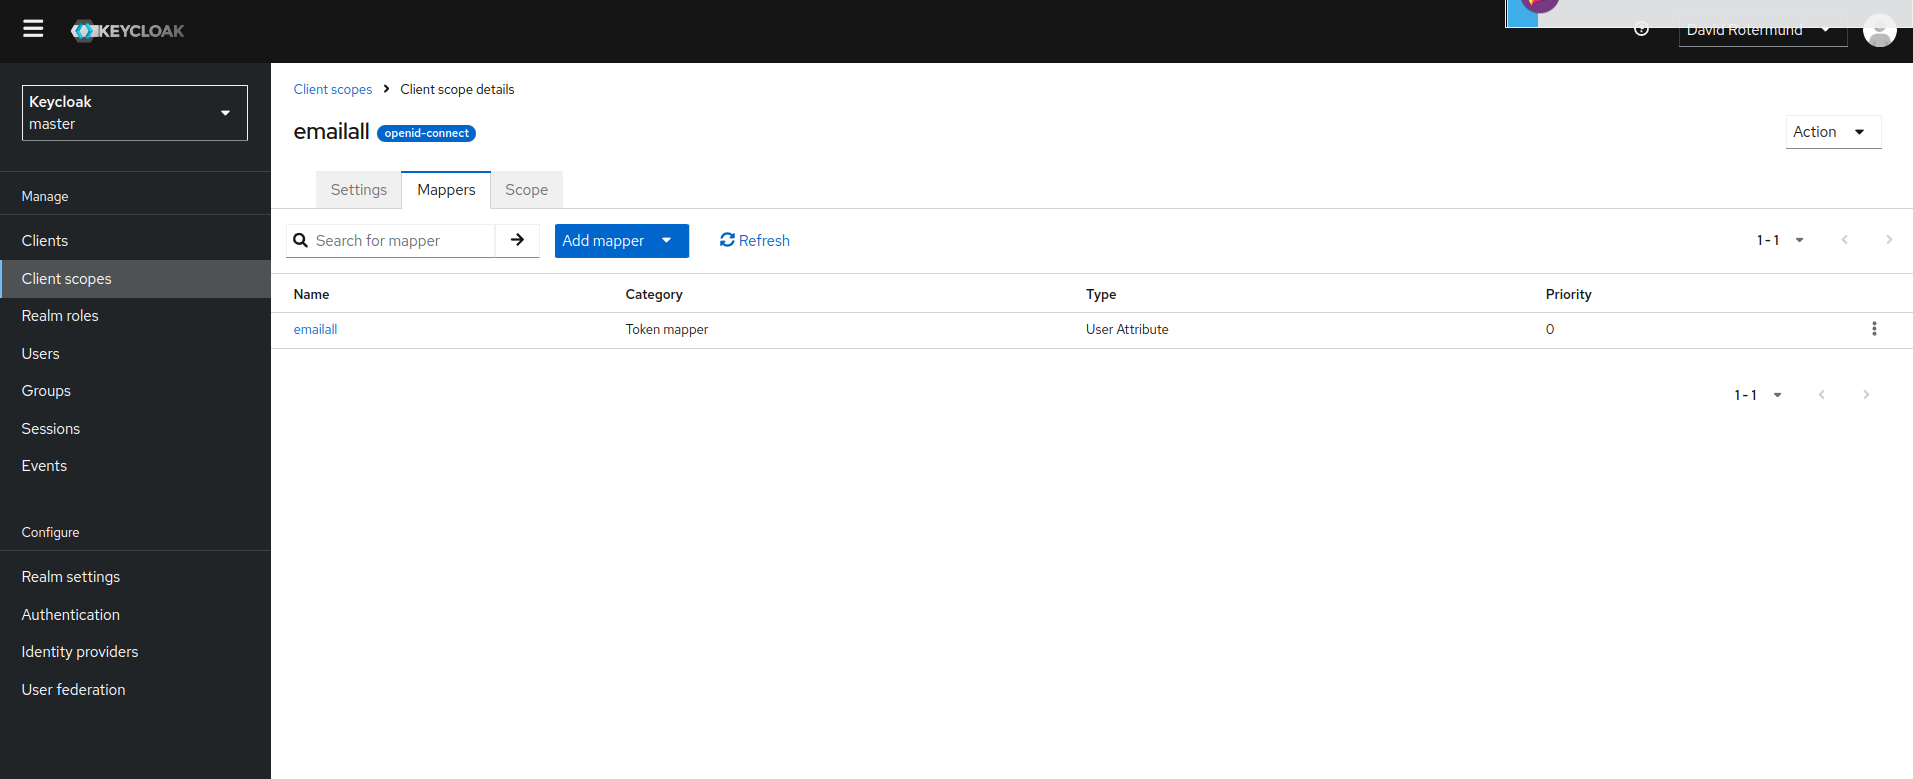
Task: Toggle the hamburger navigation menu
Action: (x=33, y=29)
